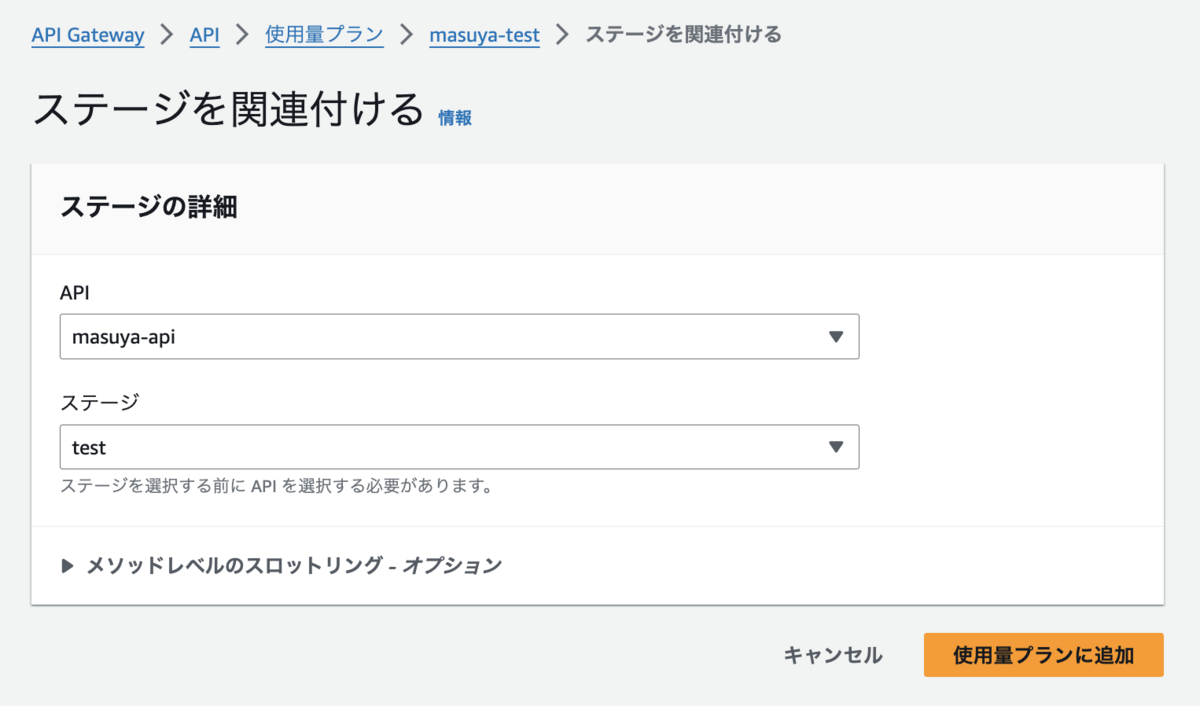This screenshot has height=706, width=1200.
Task: Click the API dropdown arrow icon
Action: coord(837,337)
